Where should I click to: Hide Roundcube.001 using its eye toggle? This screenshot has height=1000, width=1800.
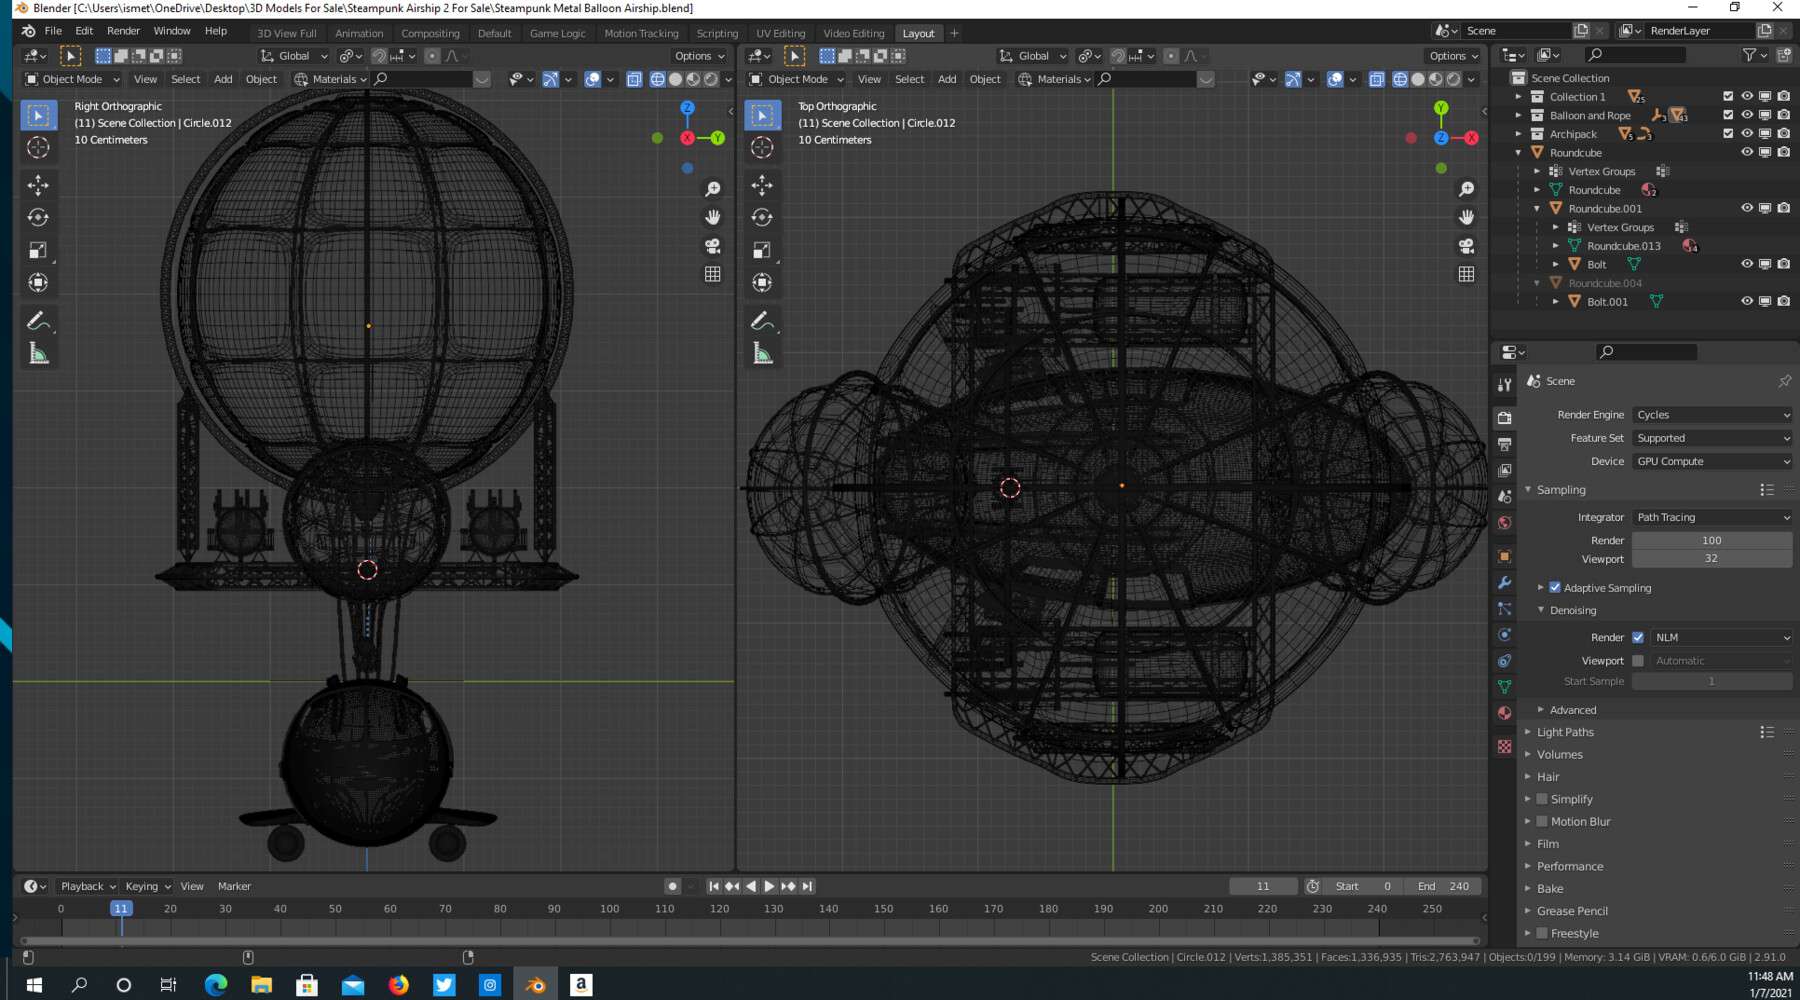point(1747,208)
